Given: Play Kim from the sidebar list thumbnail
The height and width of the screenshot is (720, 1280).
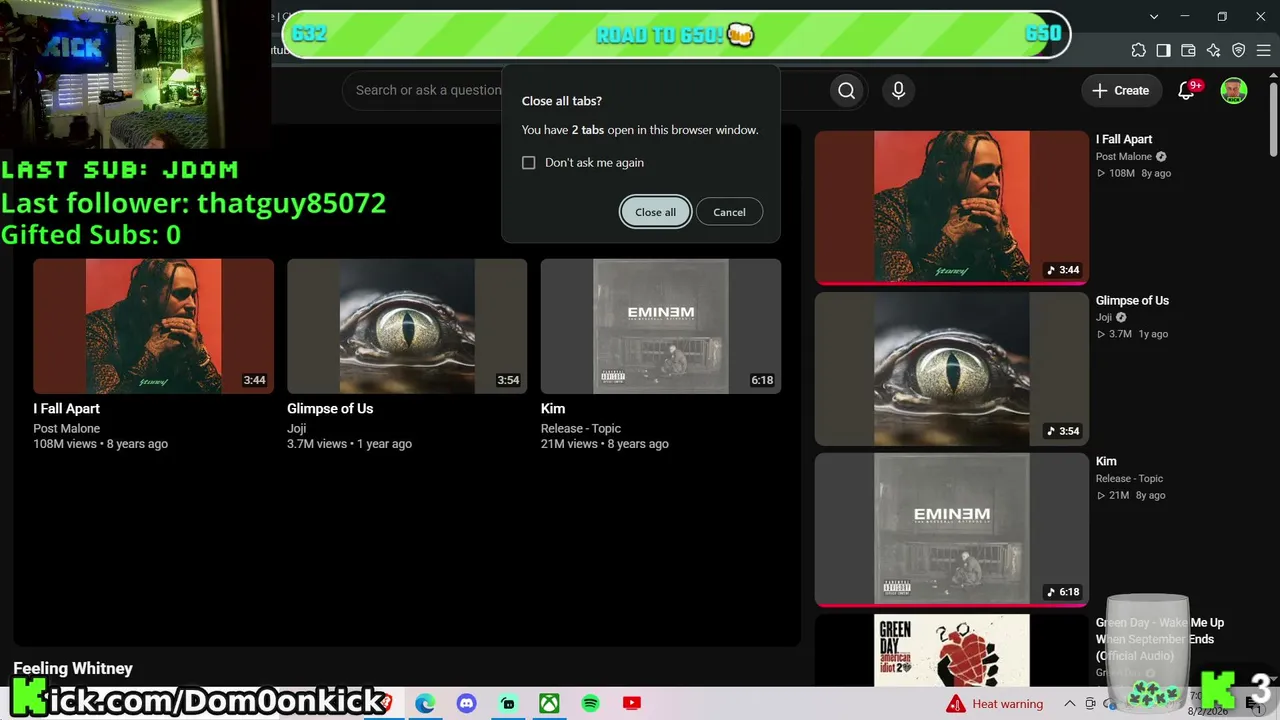Looking at the screenshot, I should pos(951,529).
